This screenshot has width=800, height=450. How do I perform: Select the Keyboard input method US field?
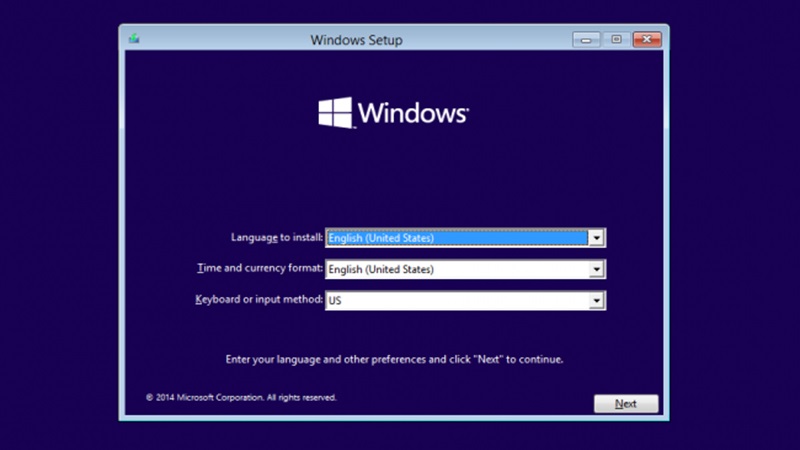click(x=465, y=301)
